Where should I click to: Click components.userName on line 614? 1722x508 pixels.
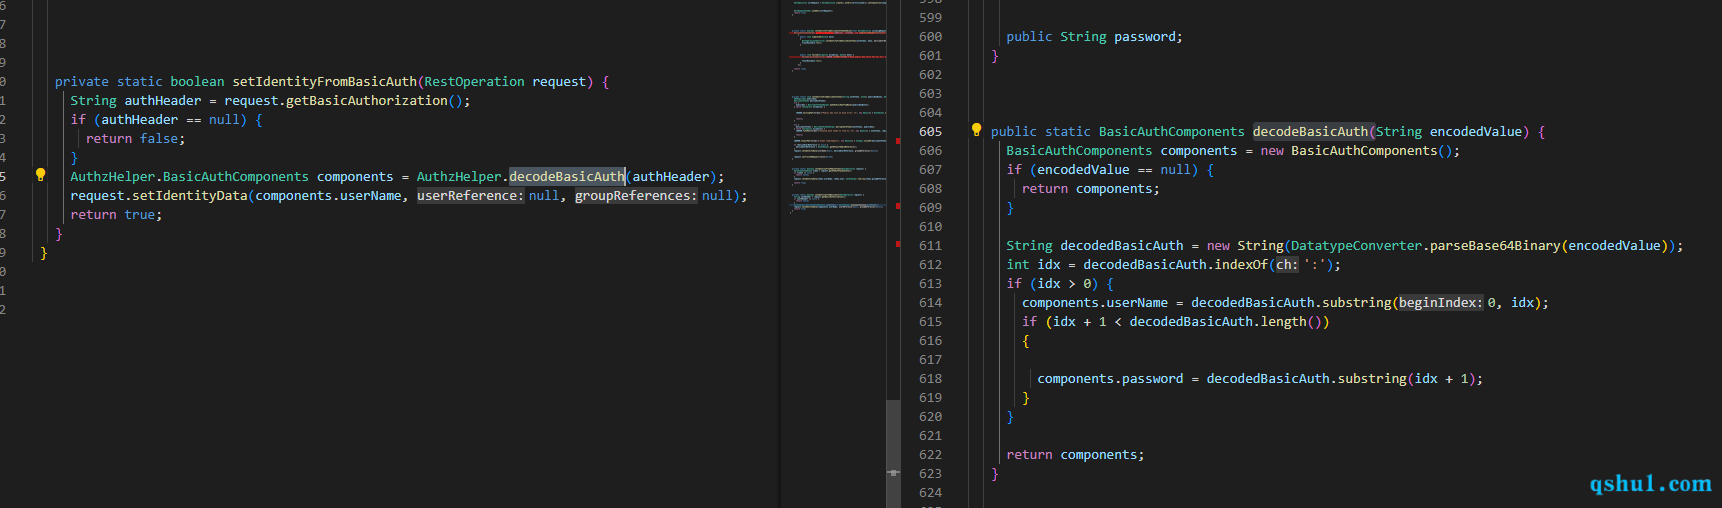[x=1095, y=303]
